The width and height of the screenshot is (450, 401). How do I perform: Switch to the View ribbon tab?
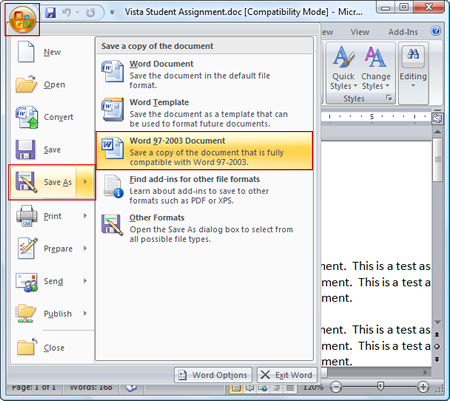(360, 32)
